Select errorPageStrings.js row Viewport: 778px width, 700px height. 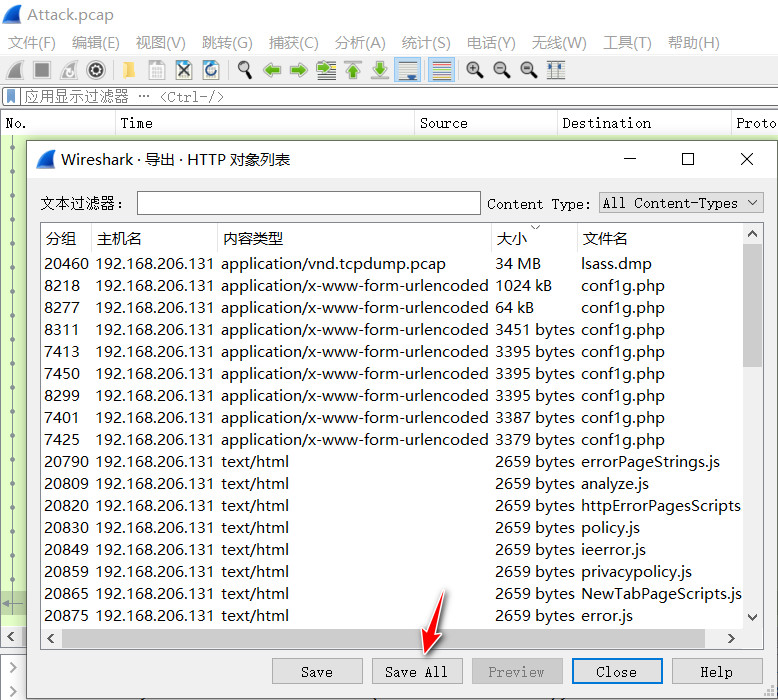pos(392,462)
